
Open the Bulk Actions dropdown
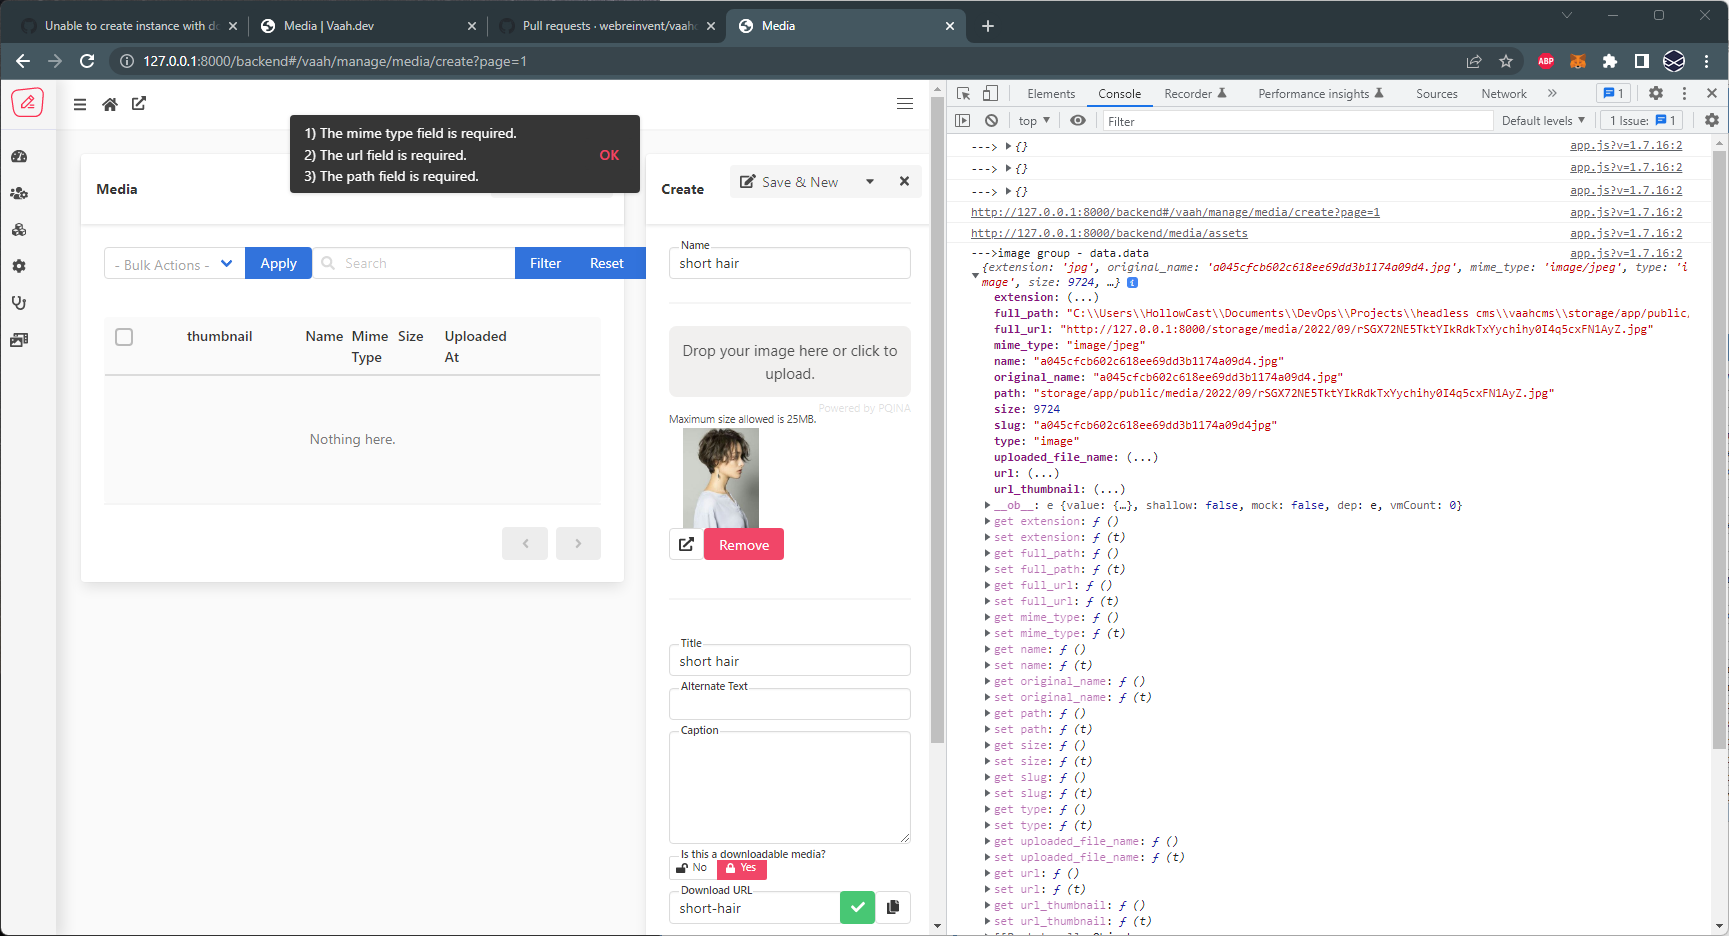point(174,264)
